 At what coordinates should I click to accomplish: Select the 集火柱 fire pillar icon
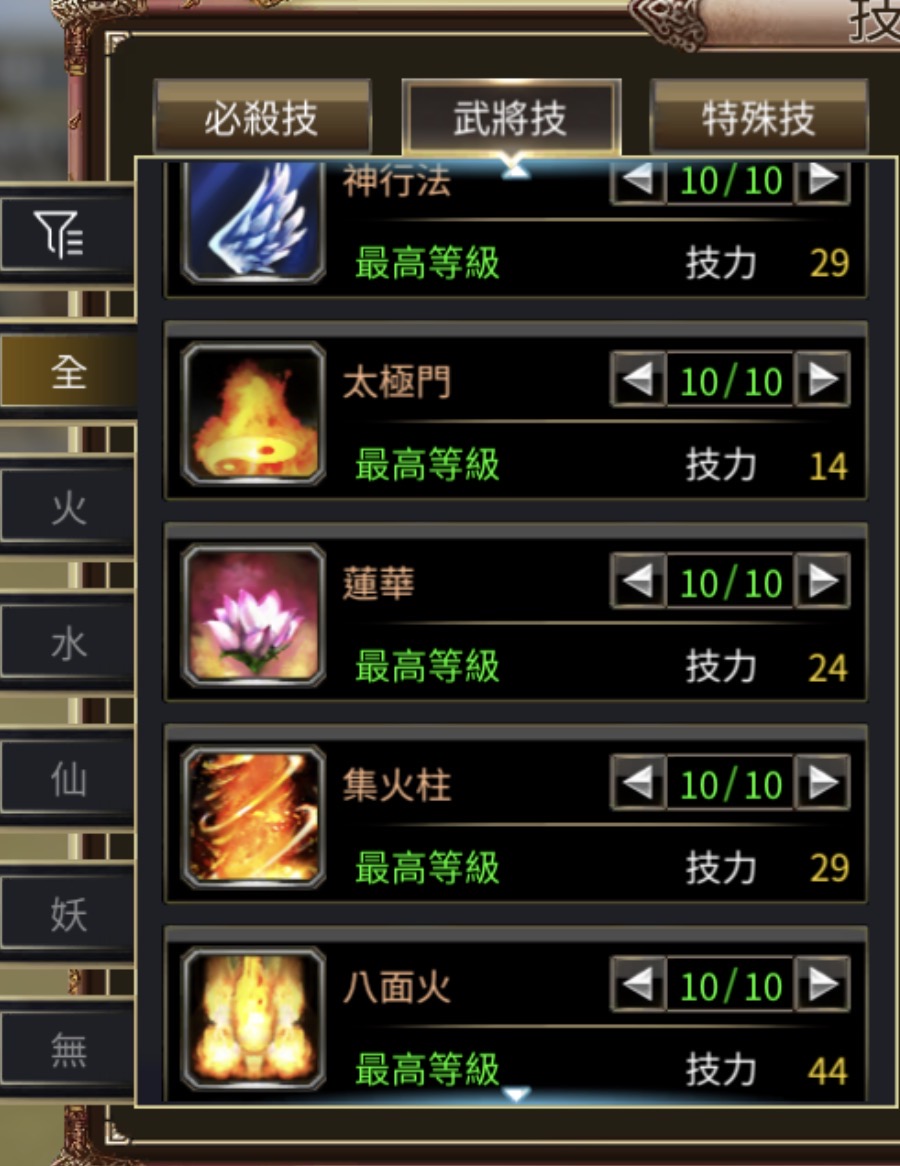coord(253,817)
